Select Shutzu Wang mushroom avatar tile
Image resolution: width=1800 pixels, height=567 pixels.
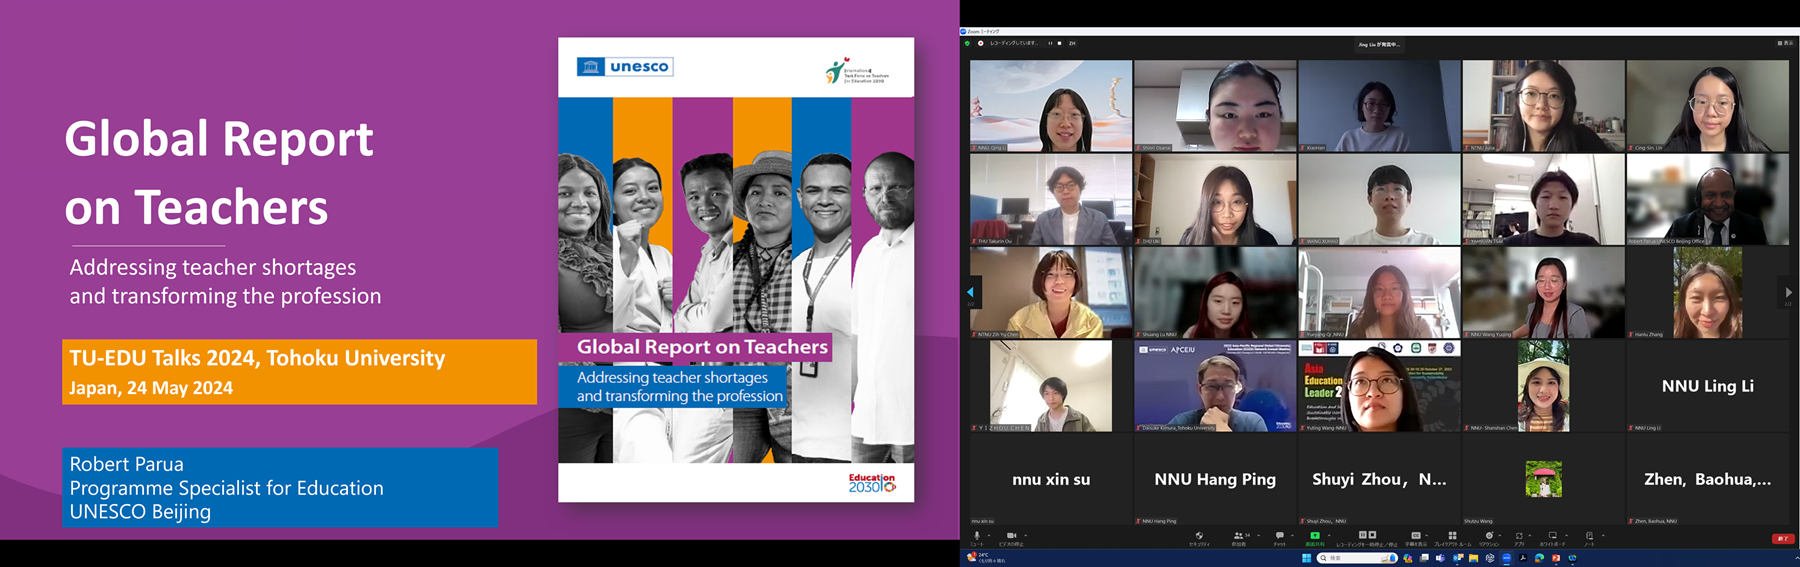(x=1543, y=479)
